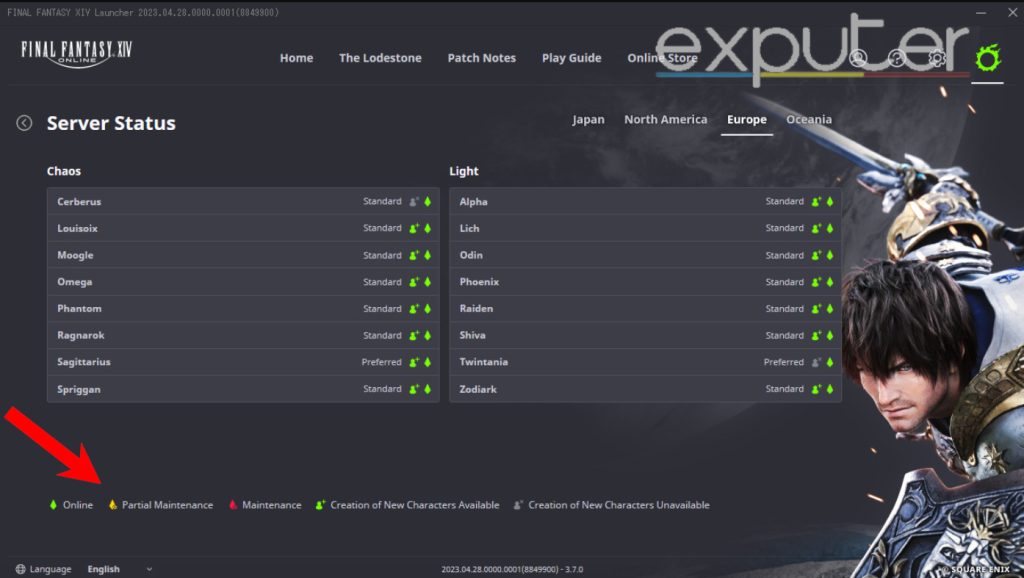Click the yellow Partial Maintenance droplet icon
This screenshot has width=1024, height=578.
point(113,505)
